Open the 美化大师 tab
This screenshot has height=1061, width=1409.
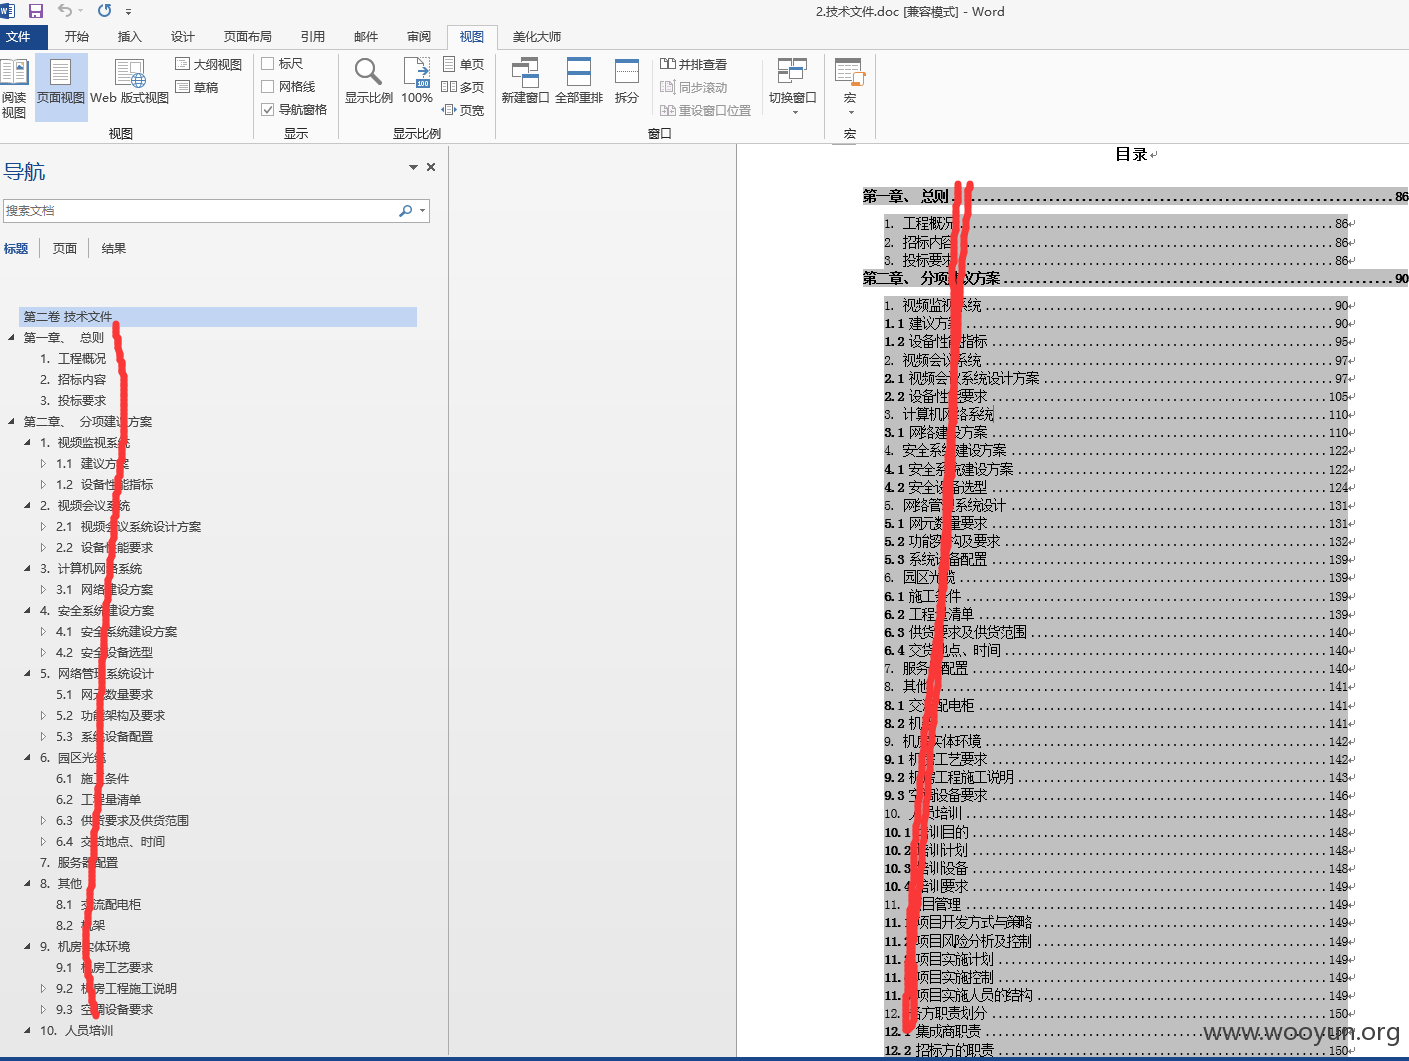[x=537, y=37]
